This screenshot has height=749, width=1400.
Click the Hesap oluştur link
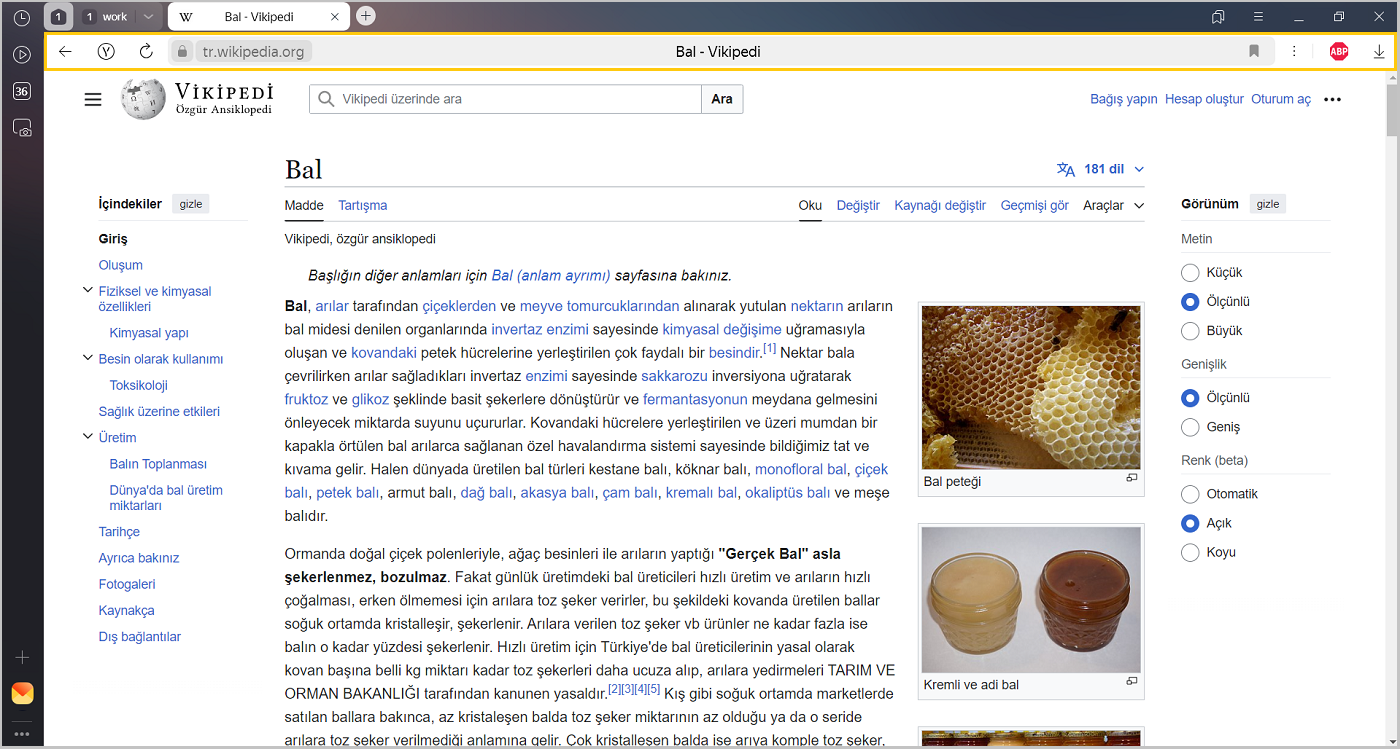click(x=1204, y=99)
